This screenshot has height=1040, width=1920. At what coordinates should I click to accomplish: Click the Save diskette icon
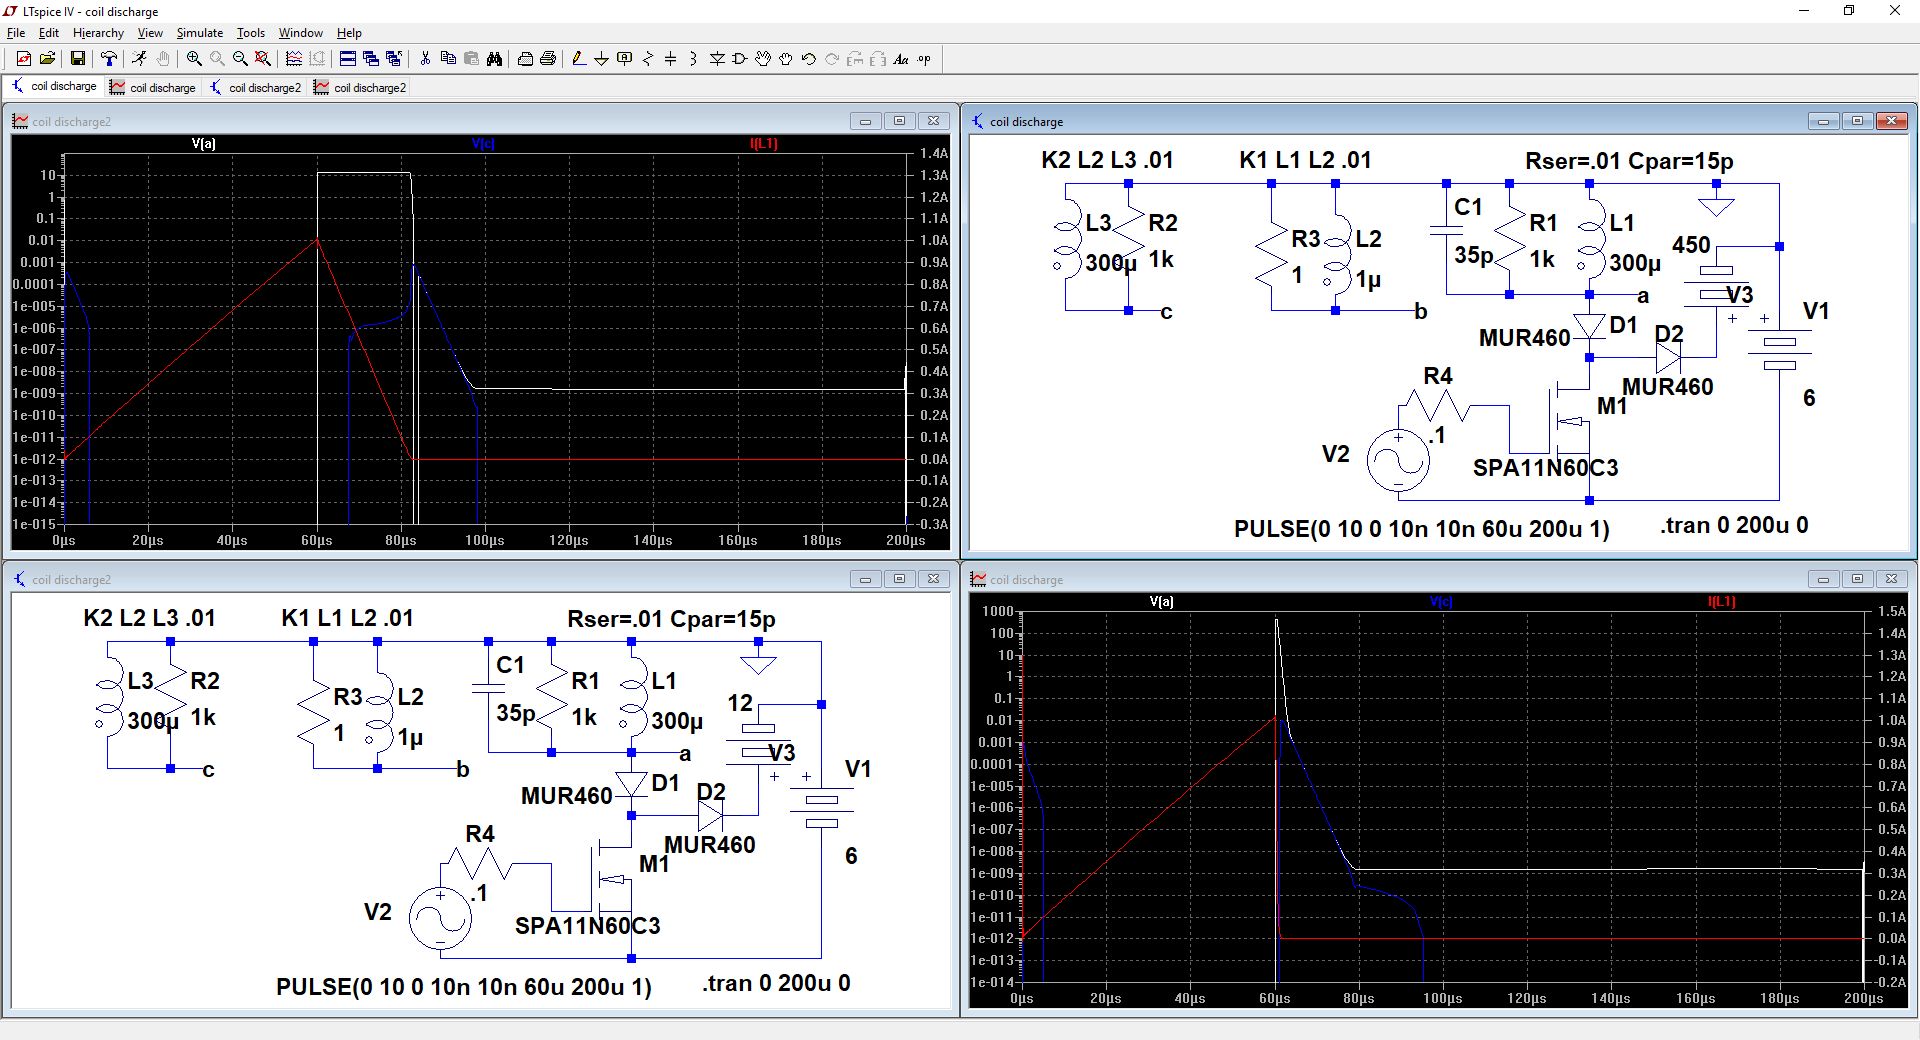[x=77, y=59]
